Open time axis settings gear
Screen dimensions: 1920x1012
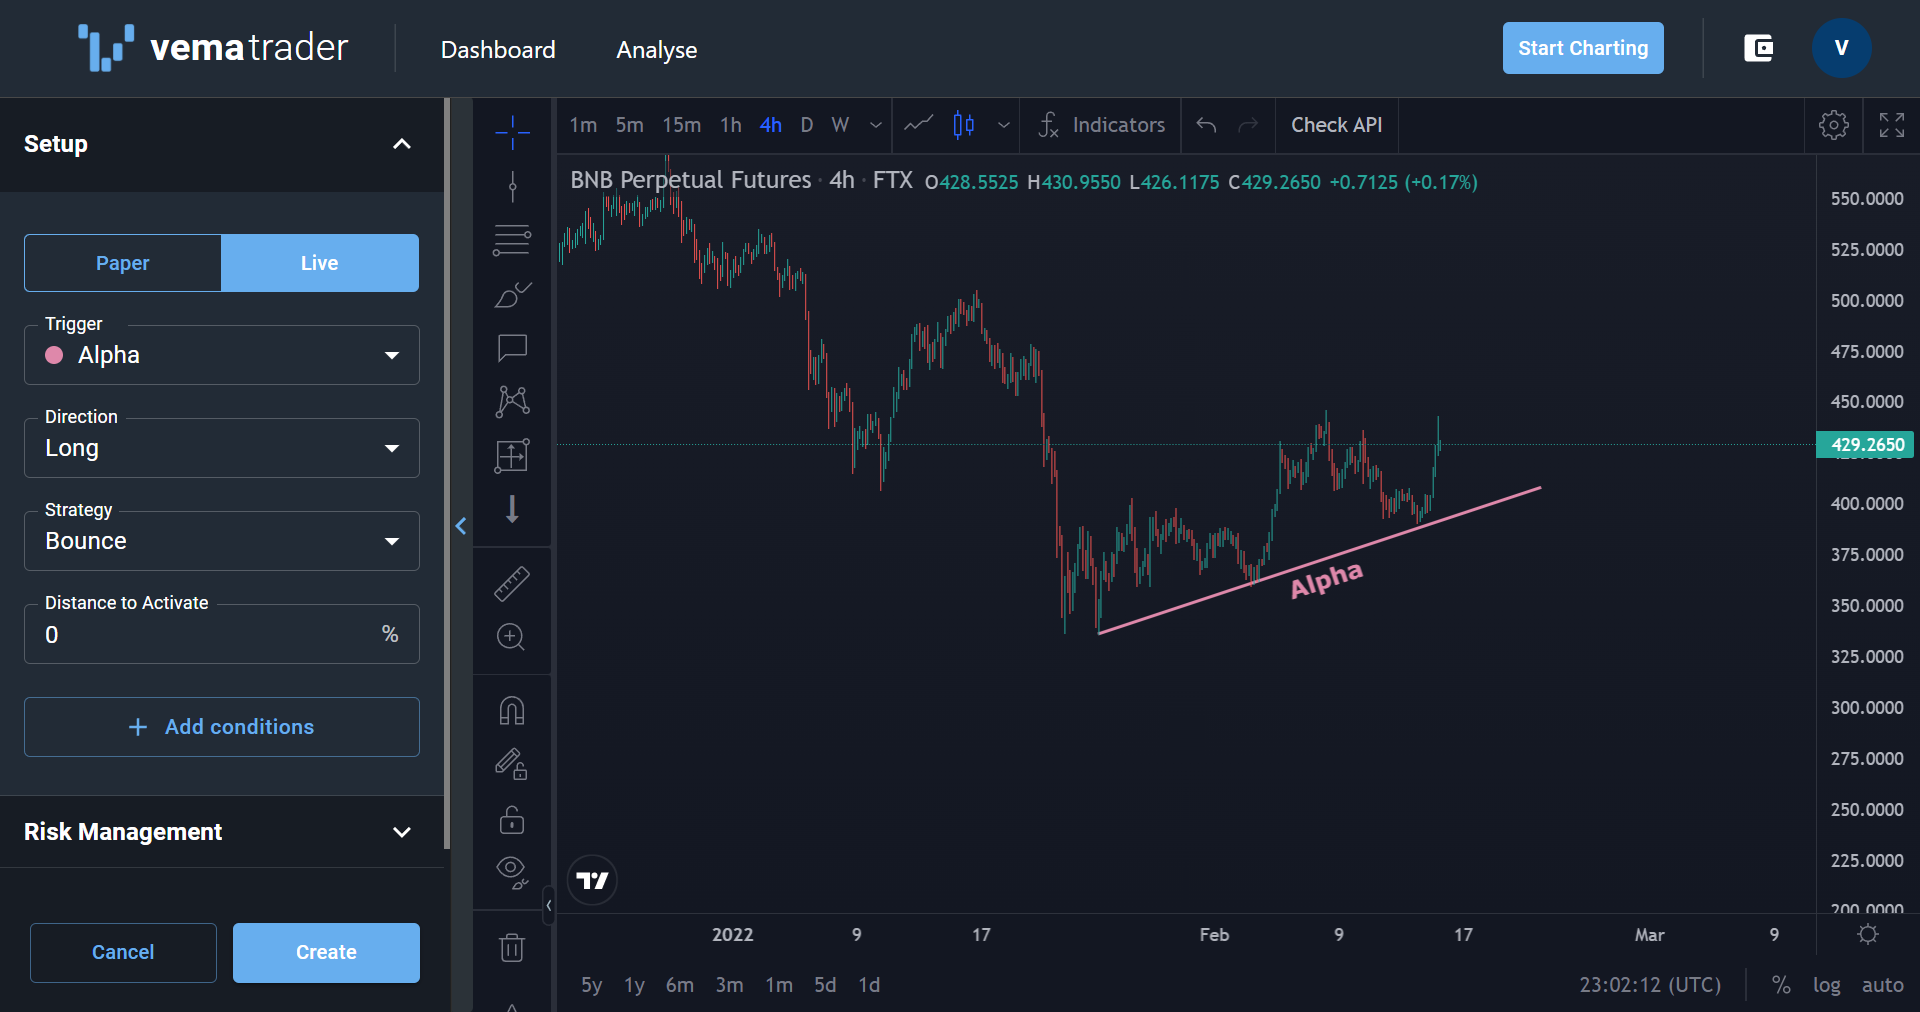1867,934
